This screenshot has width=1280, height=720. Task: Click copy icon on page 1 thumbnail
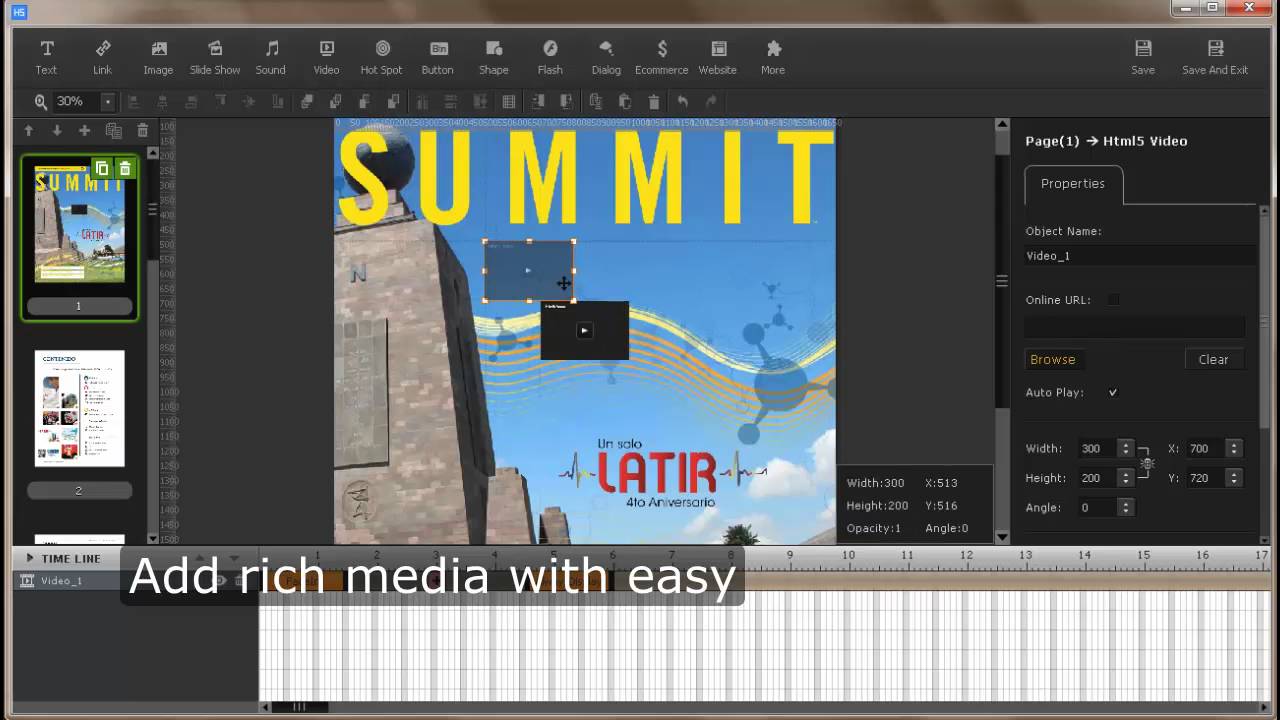(x=102, y=169)
